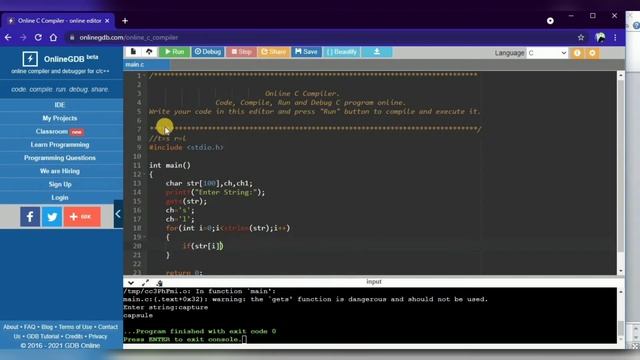
Task: Open the Privacy footer link
Action: 98,336
